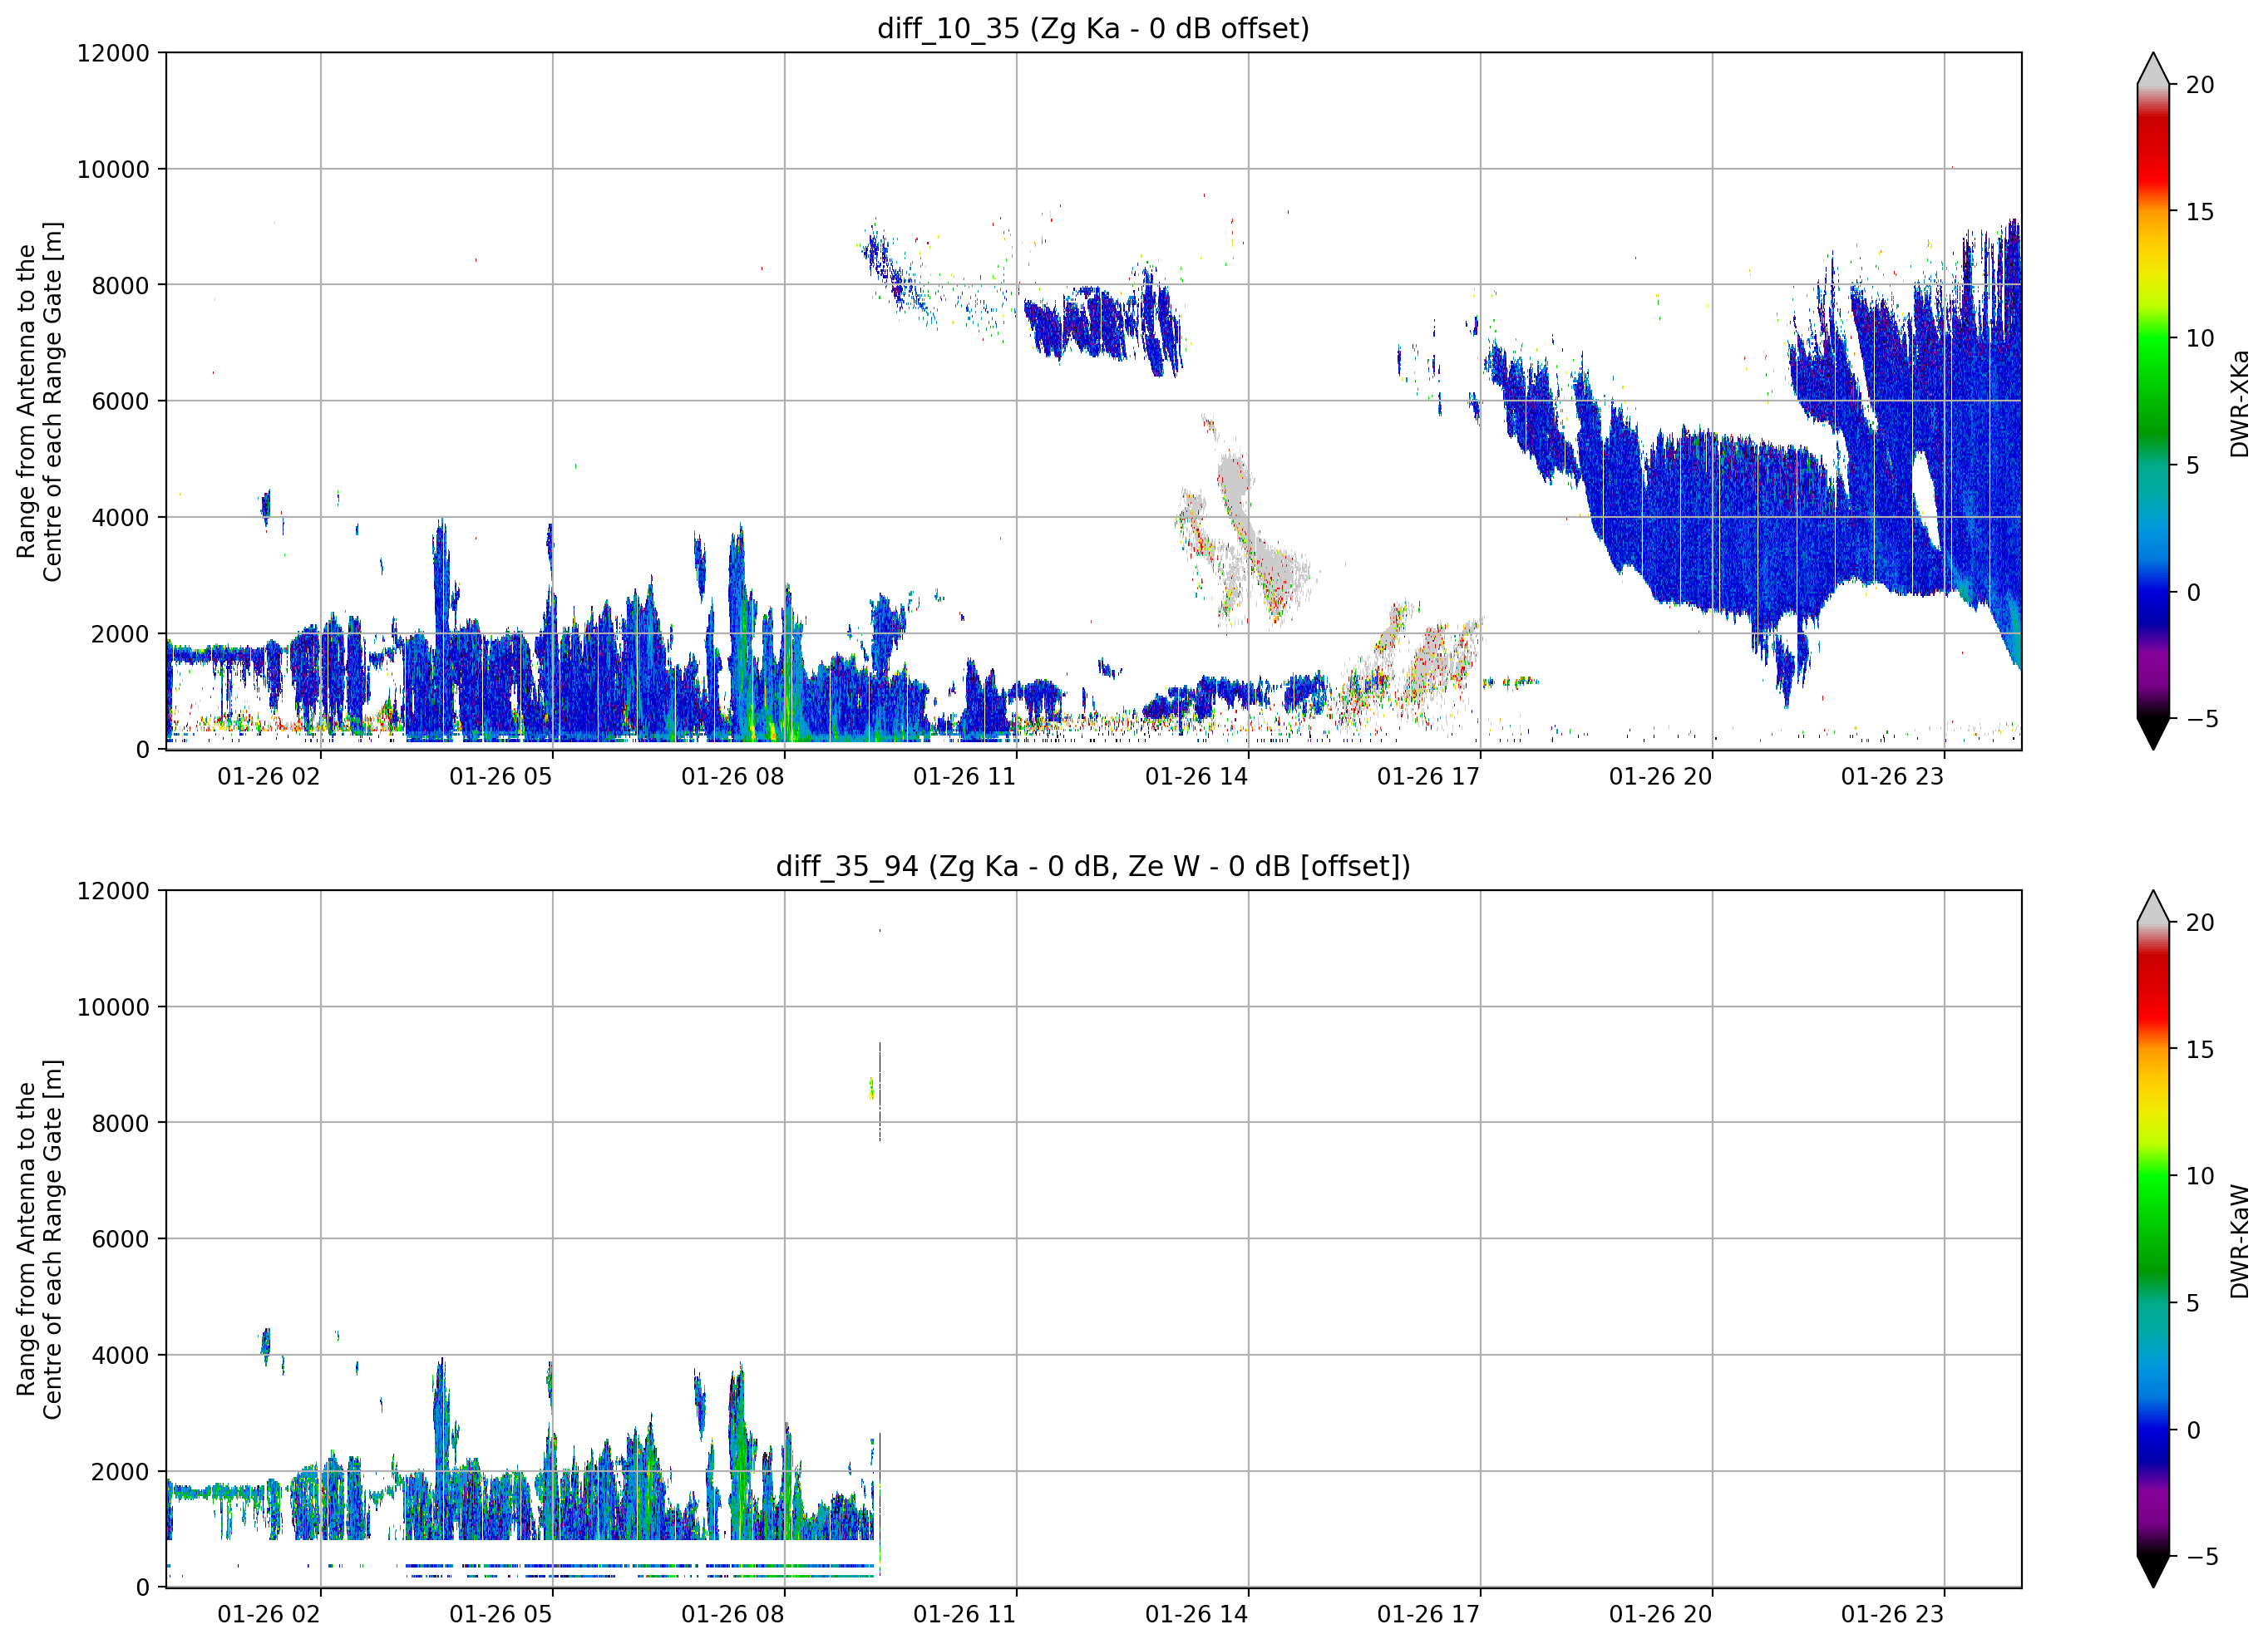This screenshot has height=1644, width=2268.
Task: Click bottom plot y-axis tick 12000
Action: tap(113, 891)
